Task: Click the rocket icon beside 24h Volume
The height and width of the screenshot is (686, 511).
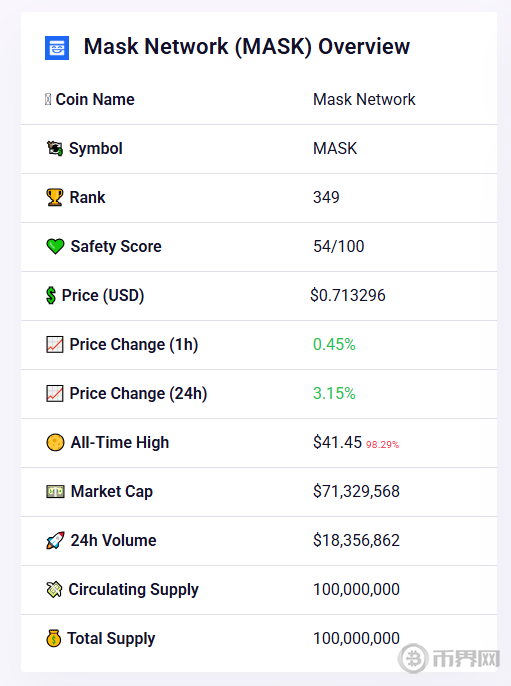Action: (x=55, y=540)
